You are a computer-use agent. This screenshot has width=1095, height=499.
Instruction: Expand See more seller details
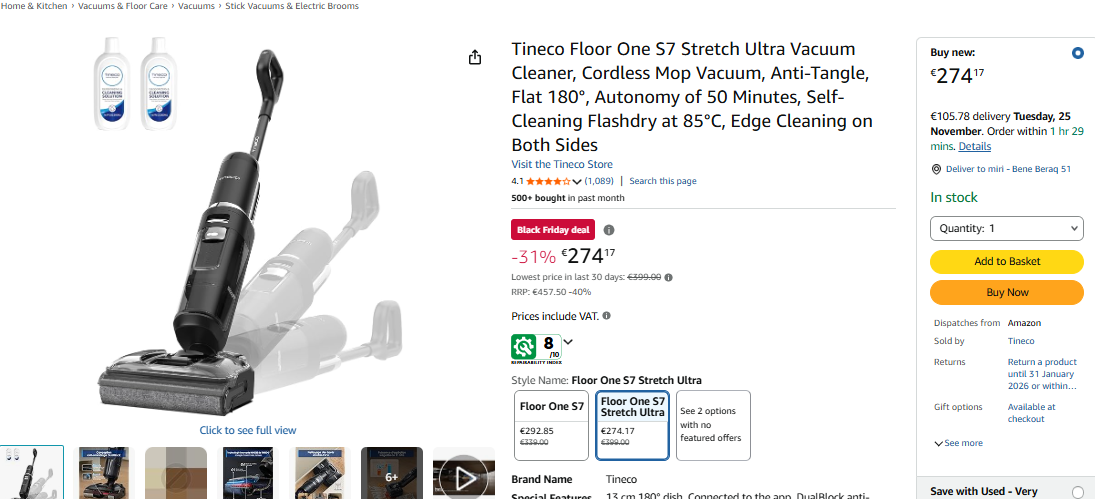958,443
